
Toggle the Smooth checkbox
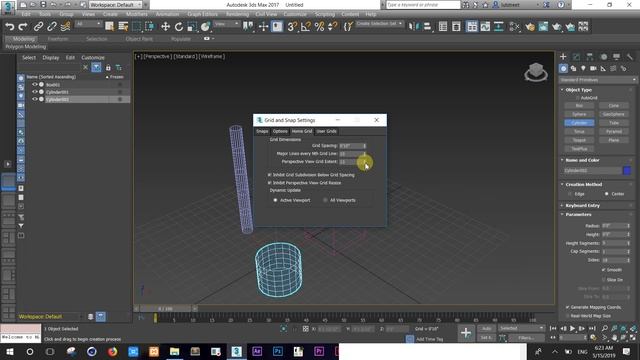(604, 270)
